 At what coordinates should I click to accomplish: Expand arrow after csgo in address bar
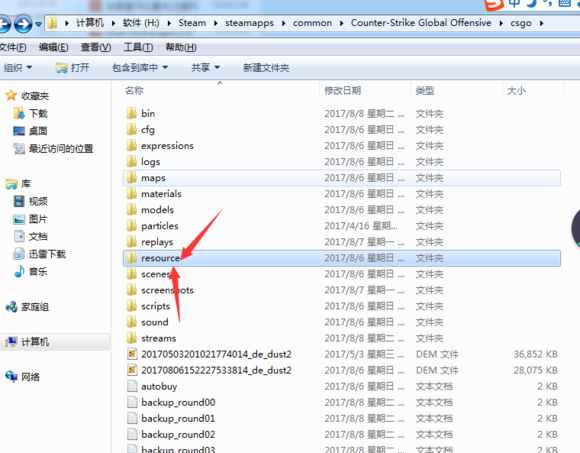[x=542, y=23]
